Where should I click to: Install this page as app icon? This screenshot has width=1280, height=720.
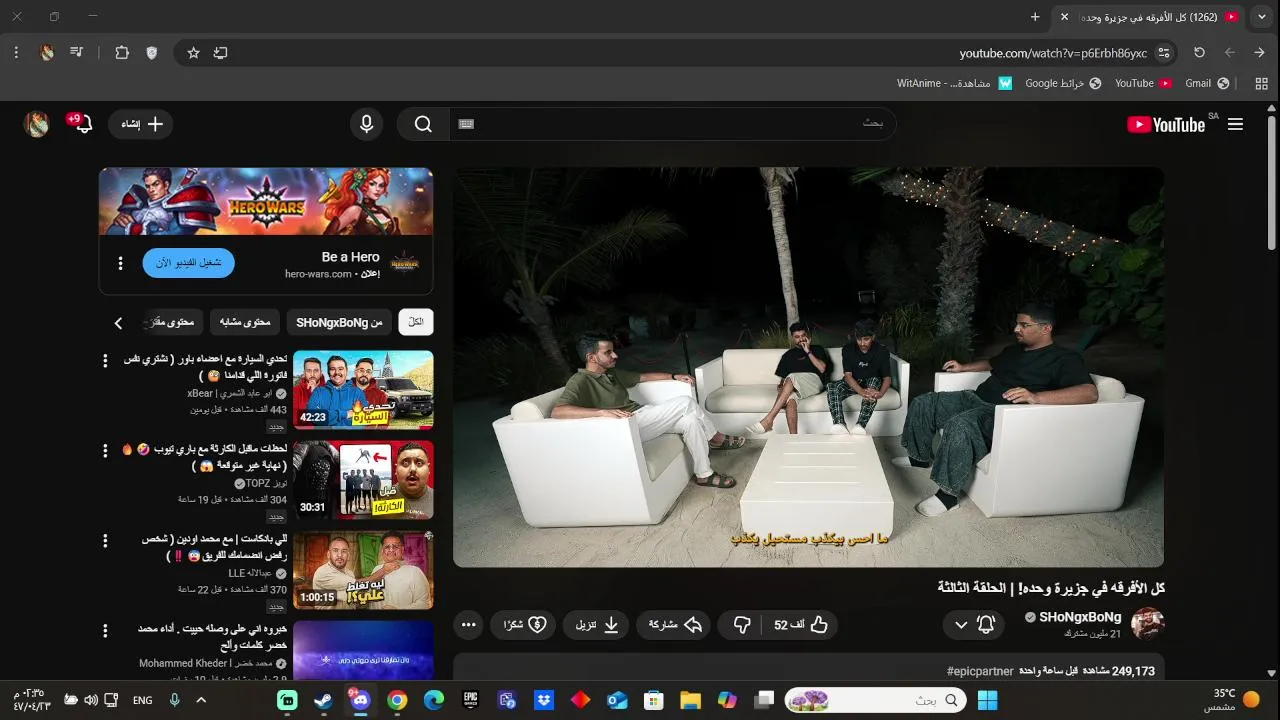[x=221, y=53]
